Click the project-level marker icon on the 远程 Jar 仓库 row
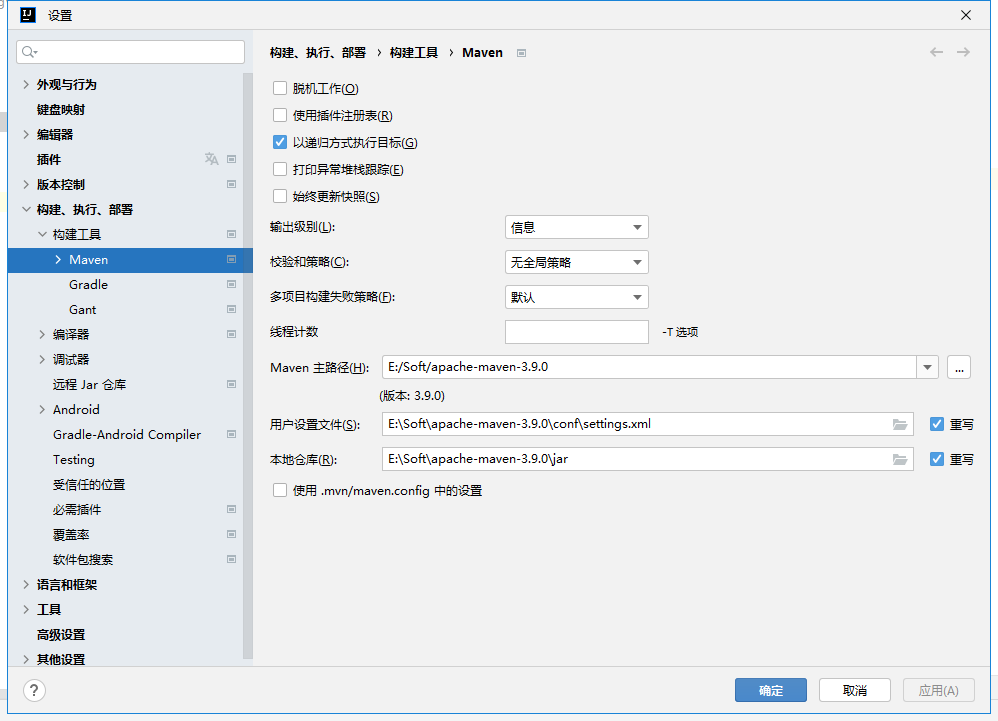The height and width of the screenshot is (721, 998). pyautogui.click(x=232, y=384)
